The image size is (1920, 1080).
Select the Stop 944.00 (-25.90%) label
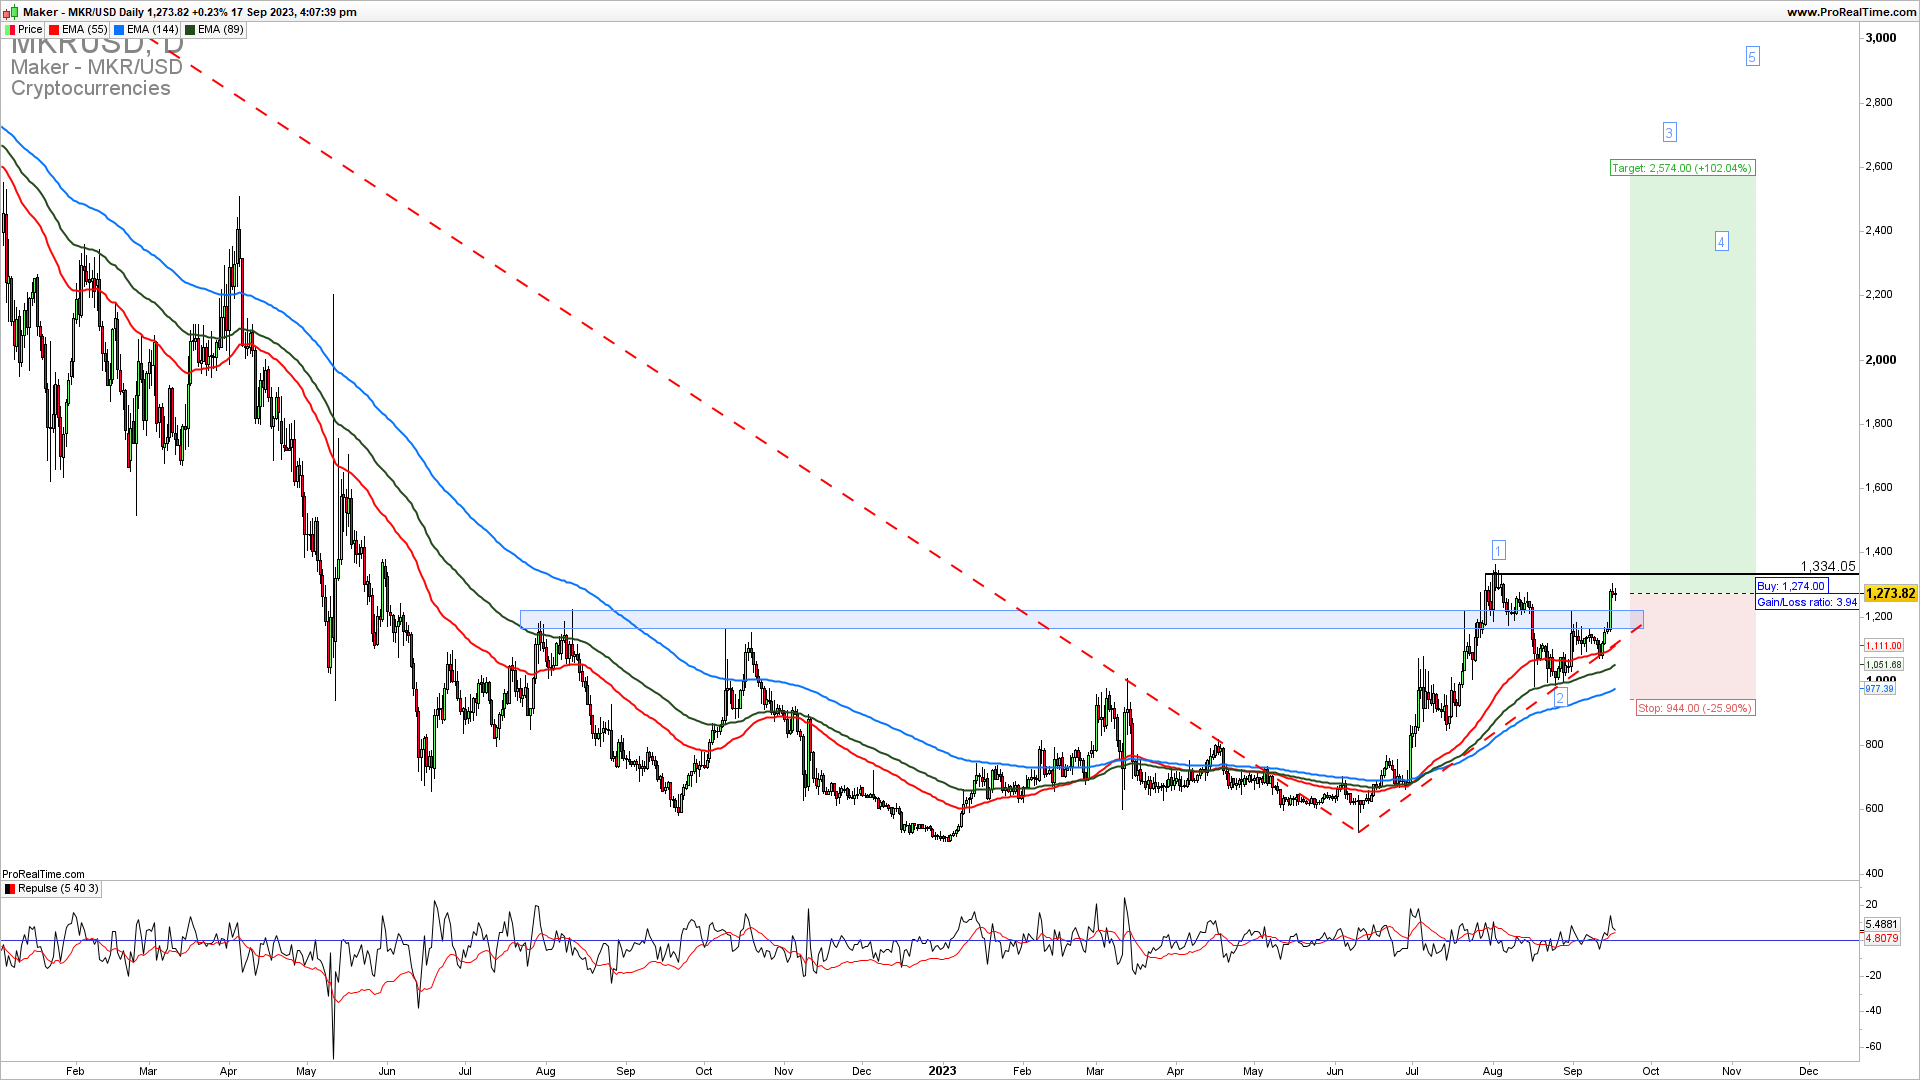pyautogui.click(x=1695, y=708)
